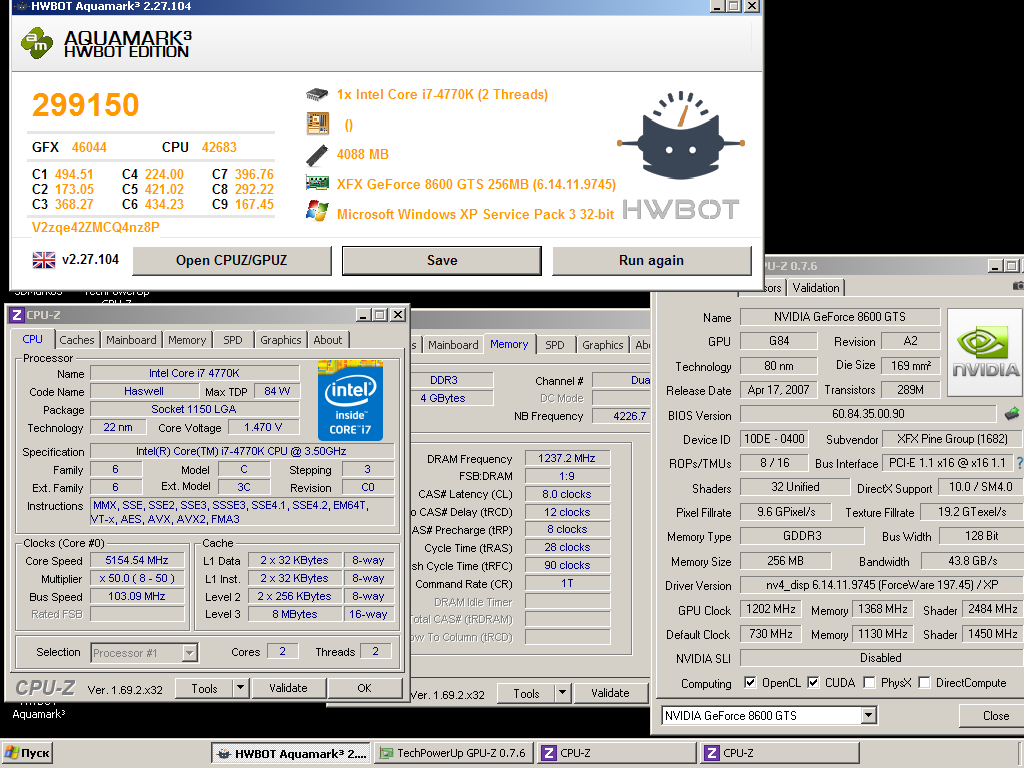Click the Save button in Aquamark
The image size is (1024, 768).
click(x=442, y=261)
